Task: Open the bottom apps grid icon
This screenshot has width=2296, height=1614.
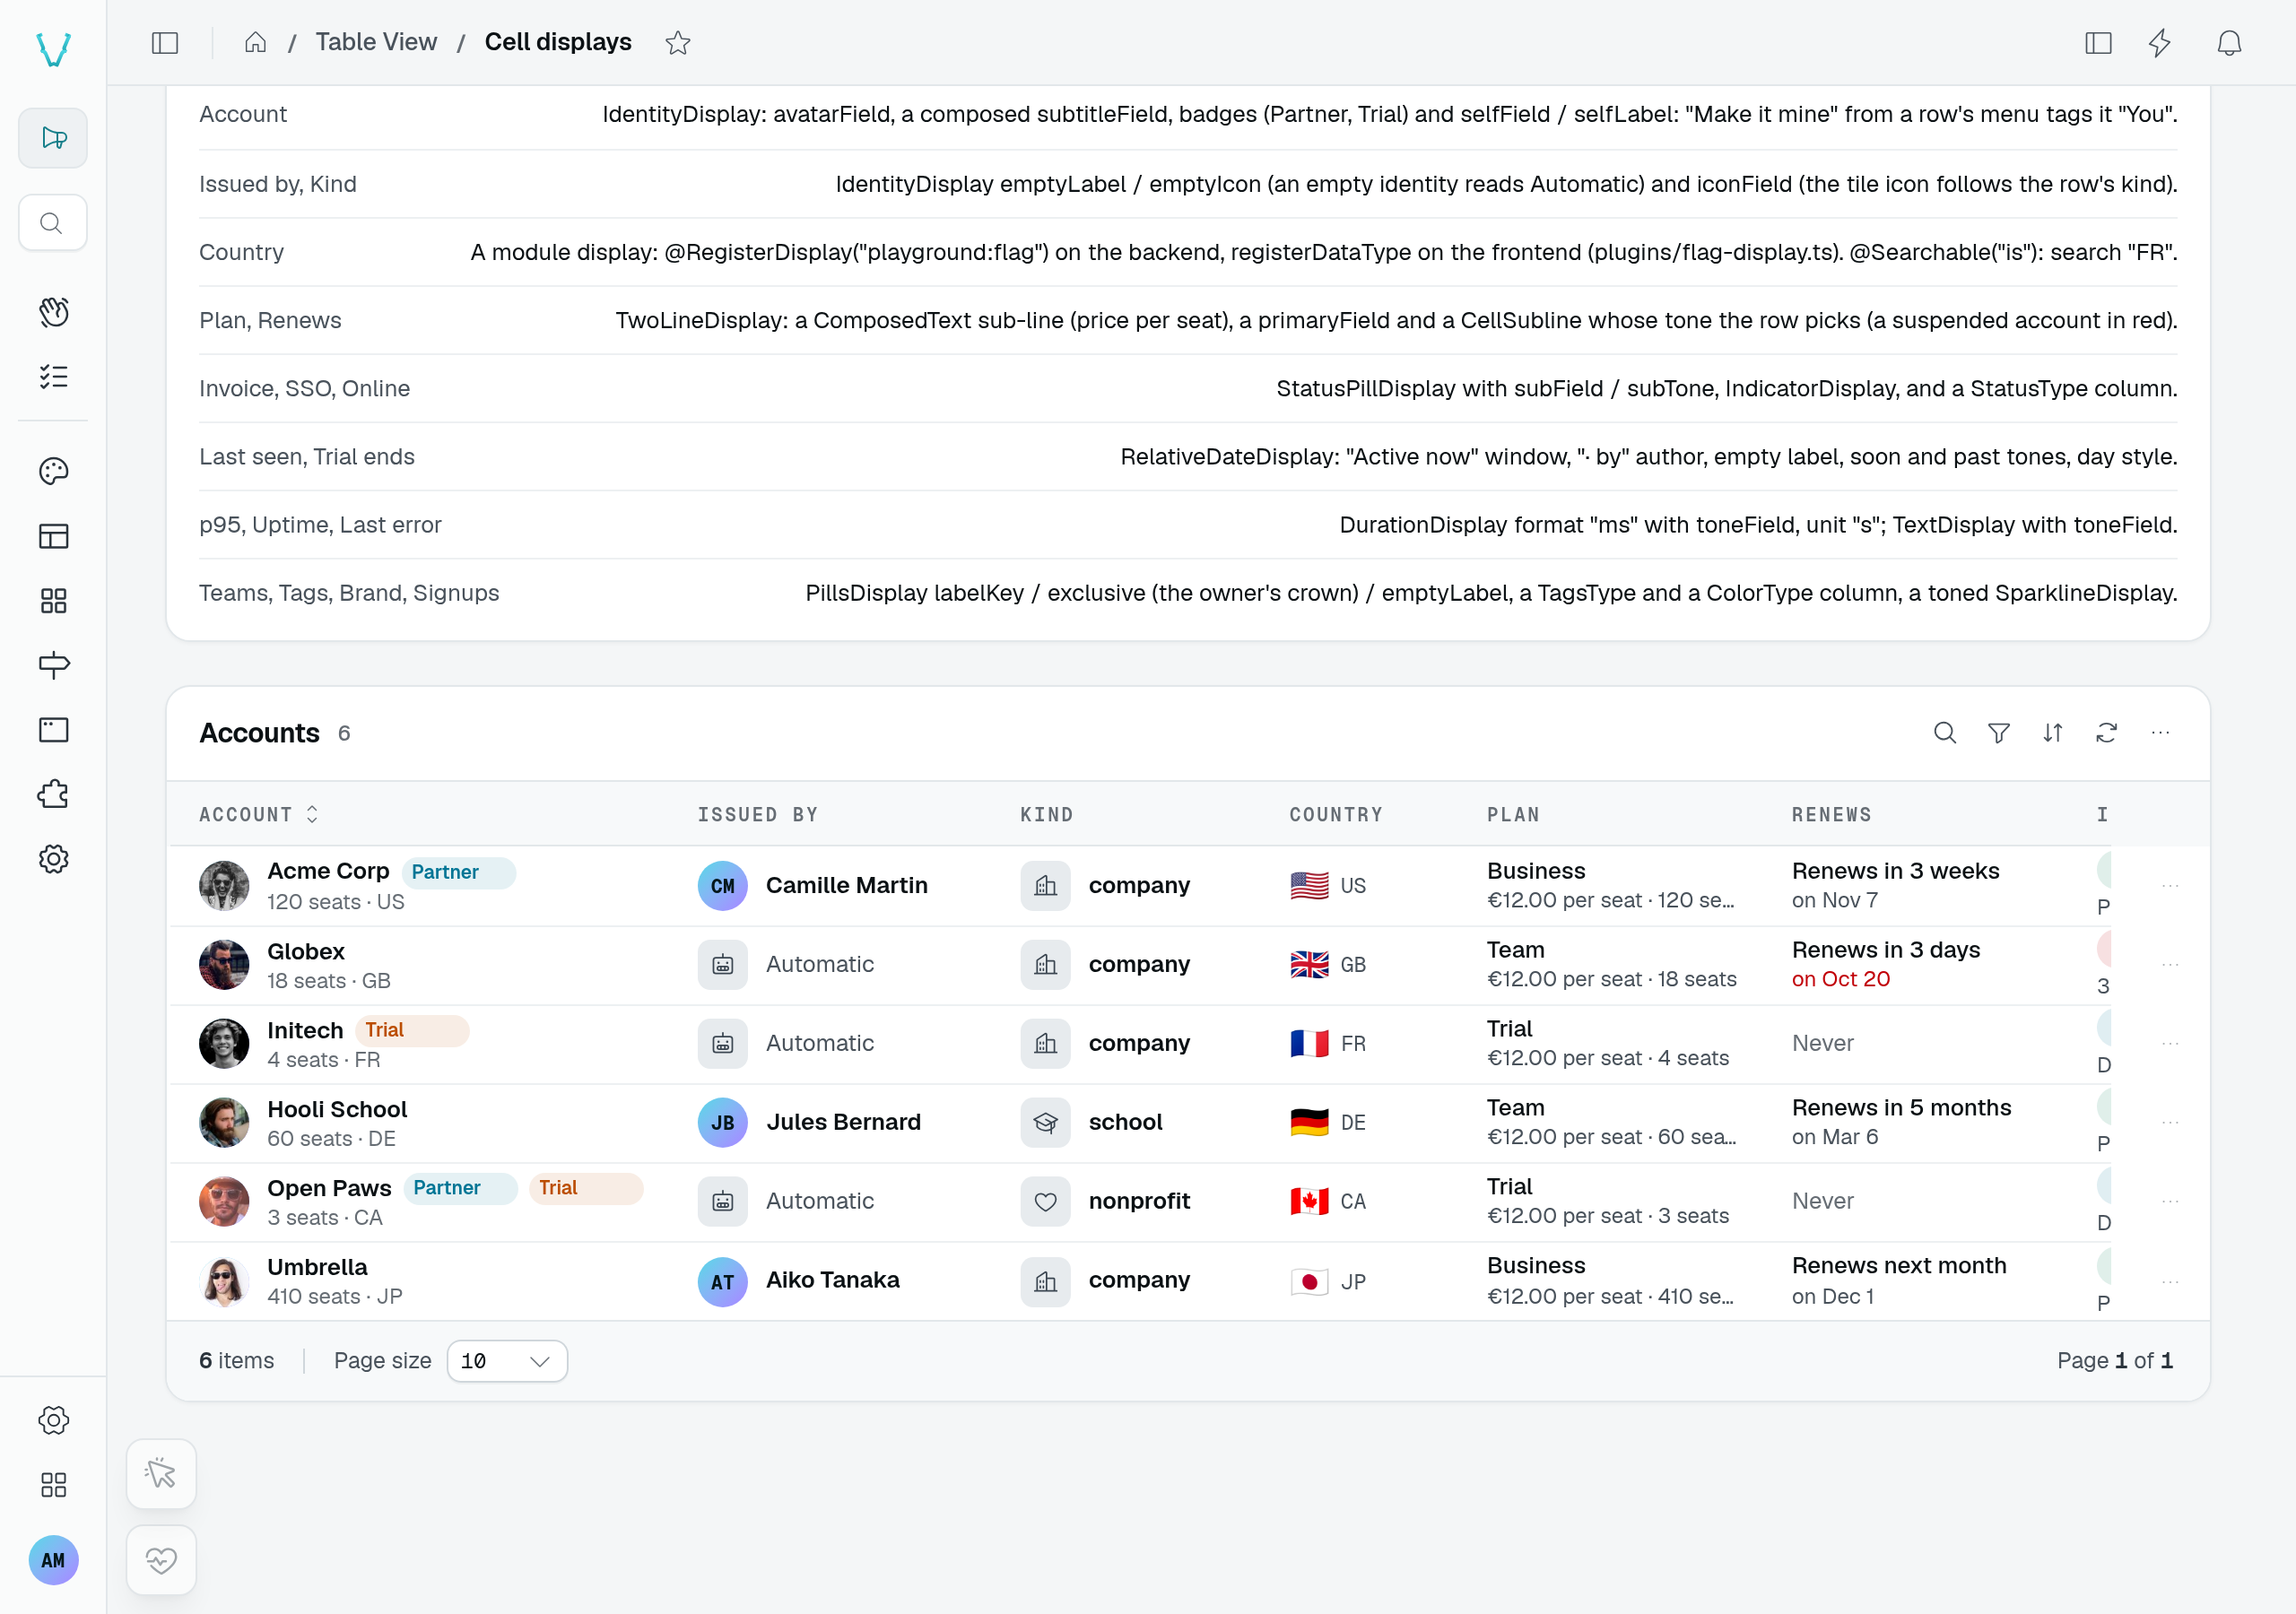Action: [x=53, y=1485]
